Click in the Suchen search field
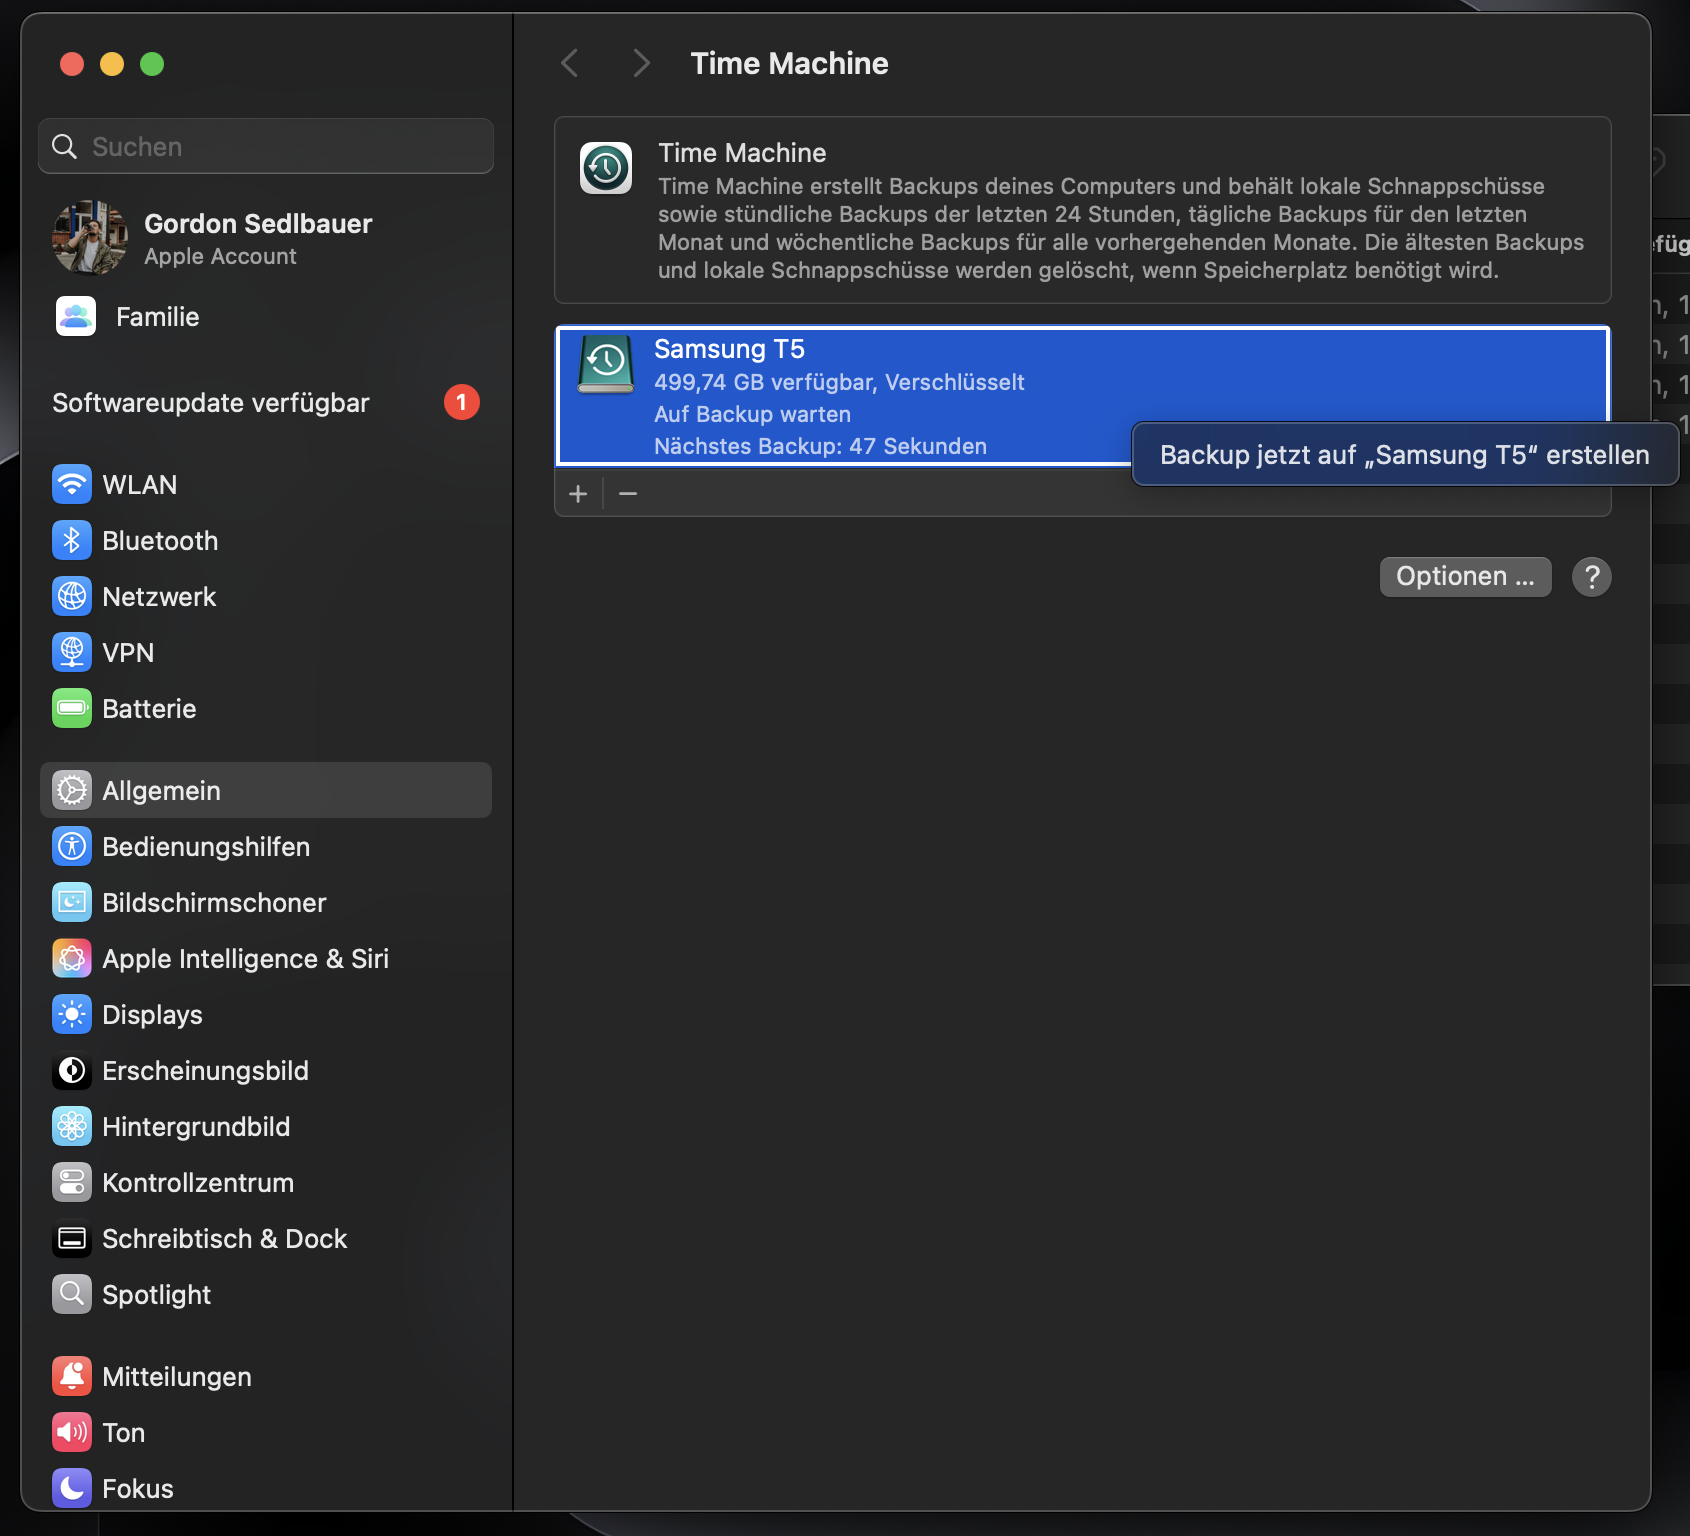 [266, 147]
